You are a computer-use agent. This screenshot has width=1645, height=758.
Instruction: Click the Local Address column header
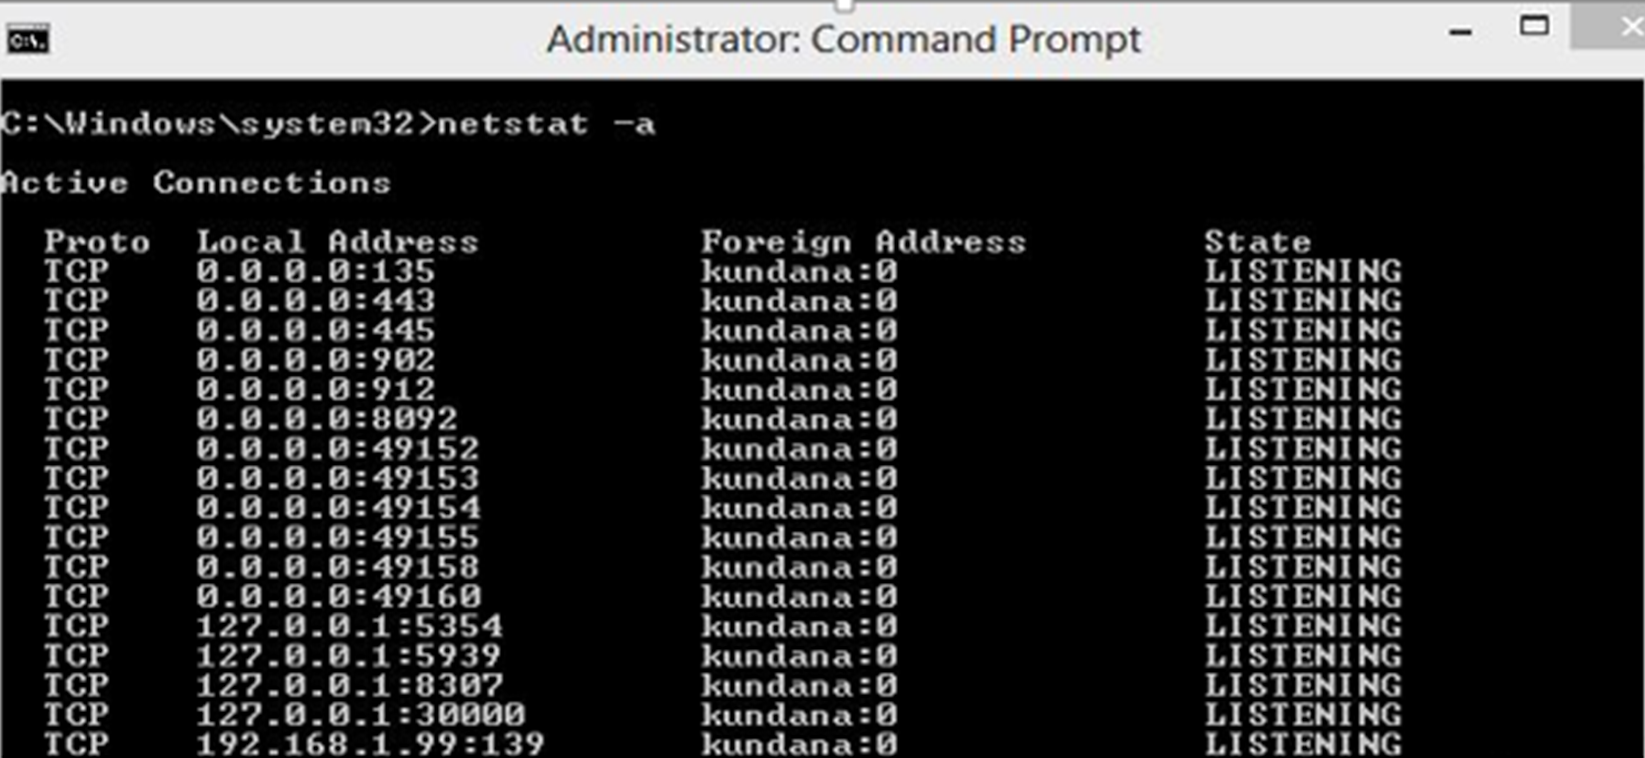(337, 242)
